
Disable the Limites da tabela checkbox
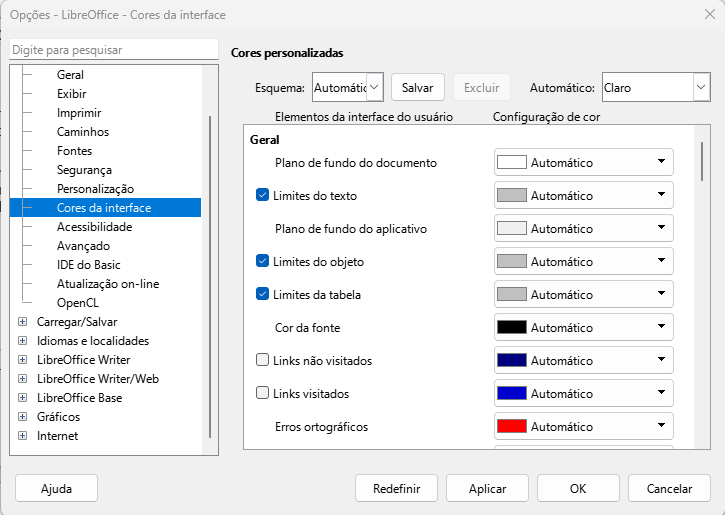(x=262, y=294)
